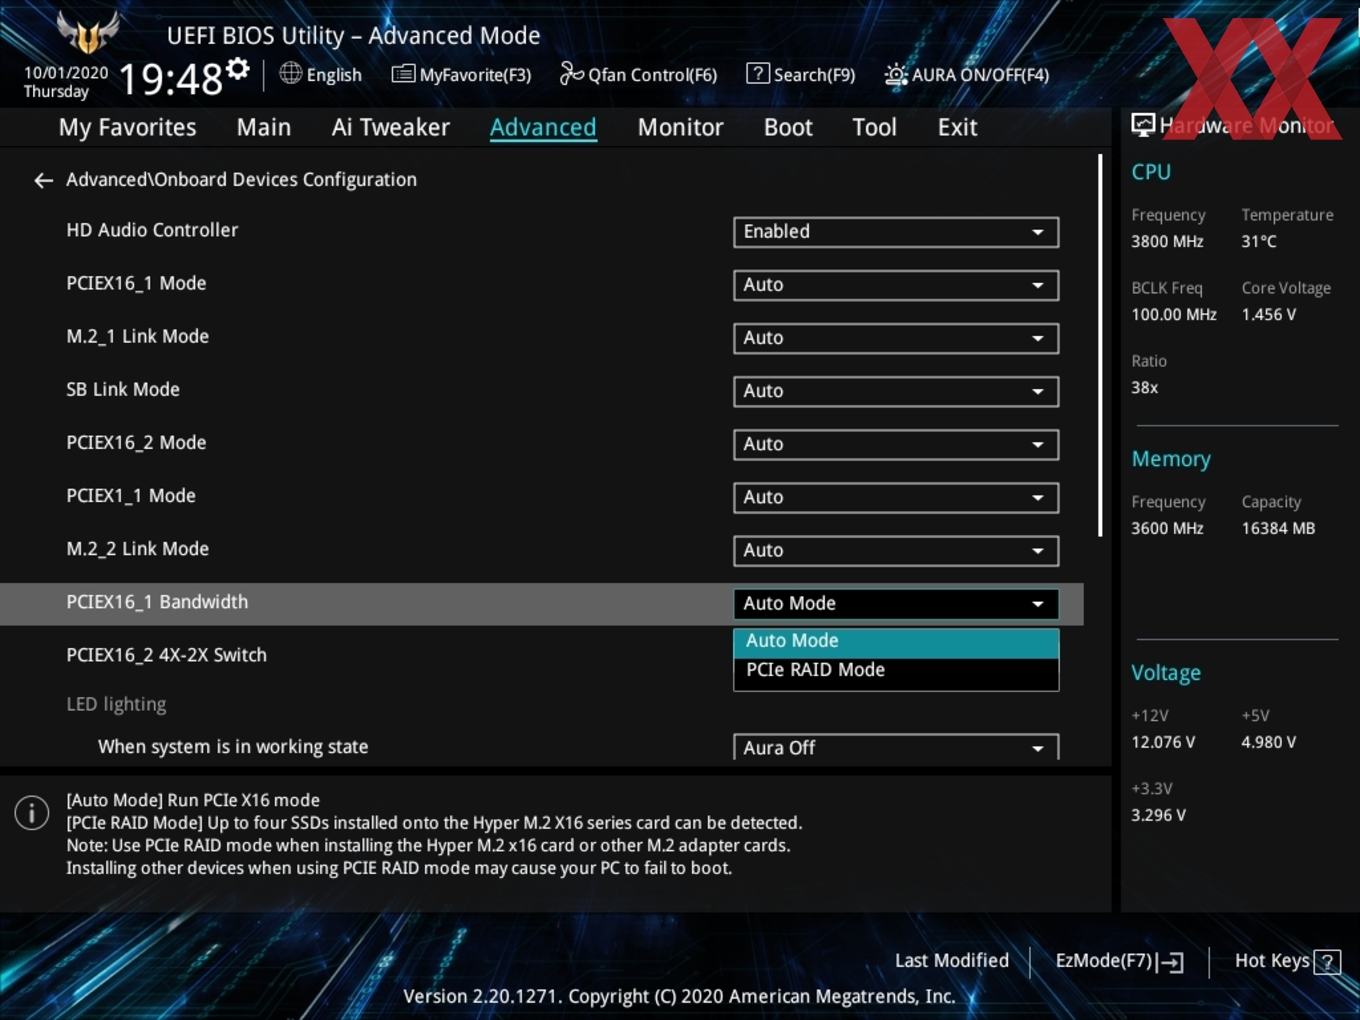Open HD Audio Controller dropdown

point(896,232)
